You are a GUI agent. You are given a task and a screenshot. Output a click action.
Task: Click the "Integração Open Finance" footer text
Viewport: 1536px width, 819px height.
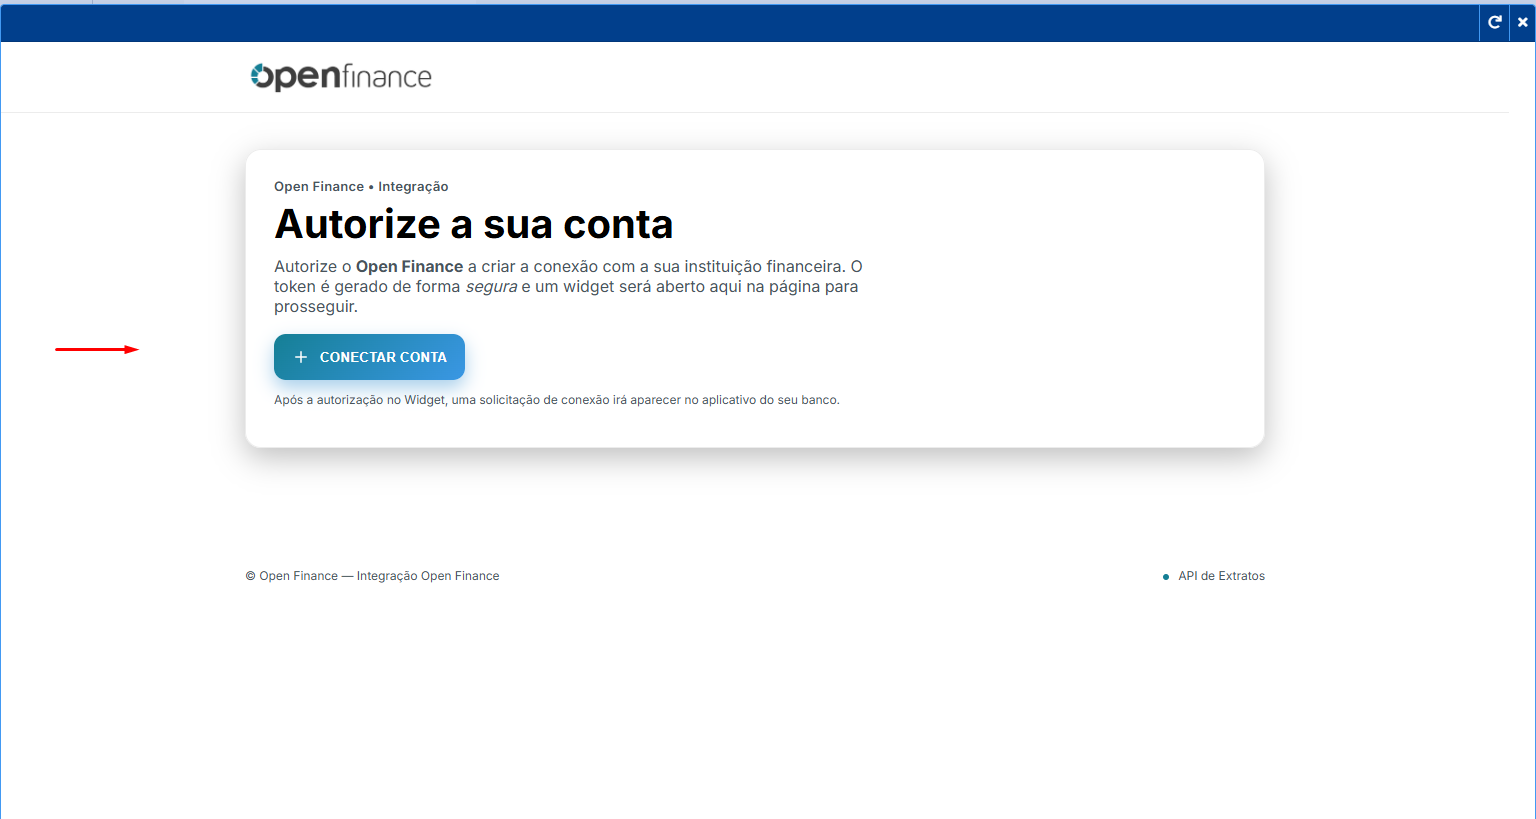tap(428, 576)
